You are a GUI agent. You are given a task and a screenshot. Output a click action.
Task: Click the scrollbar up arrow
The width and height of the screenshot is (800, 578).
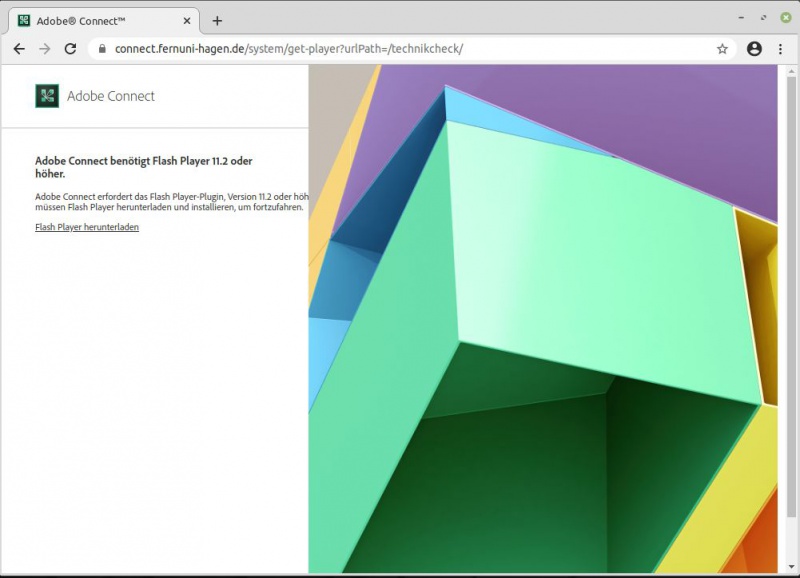pos(791,70)
